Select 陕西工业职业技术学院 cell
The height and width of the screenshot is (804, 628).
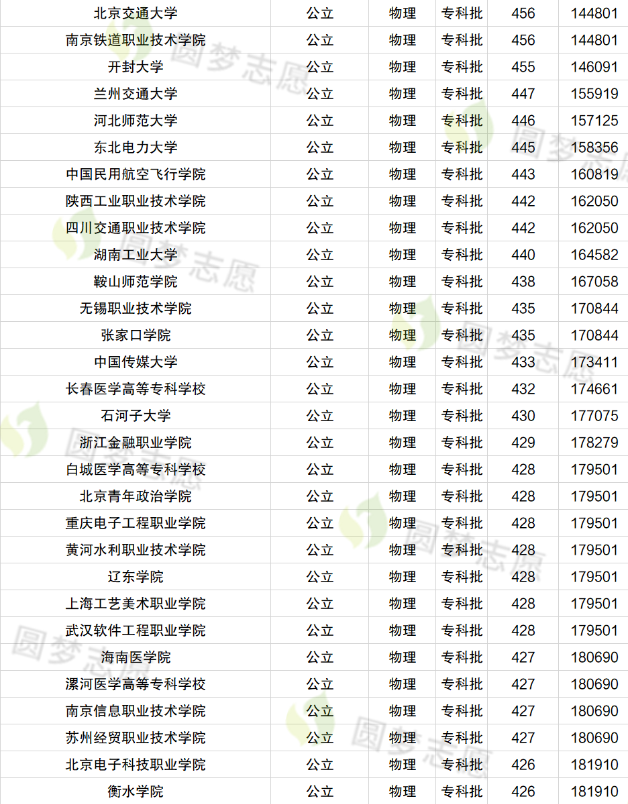(x=135, y=201)
